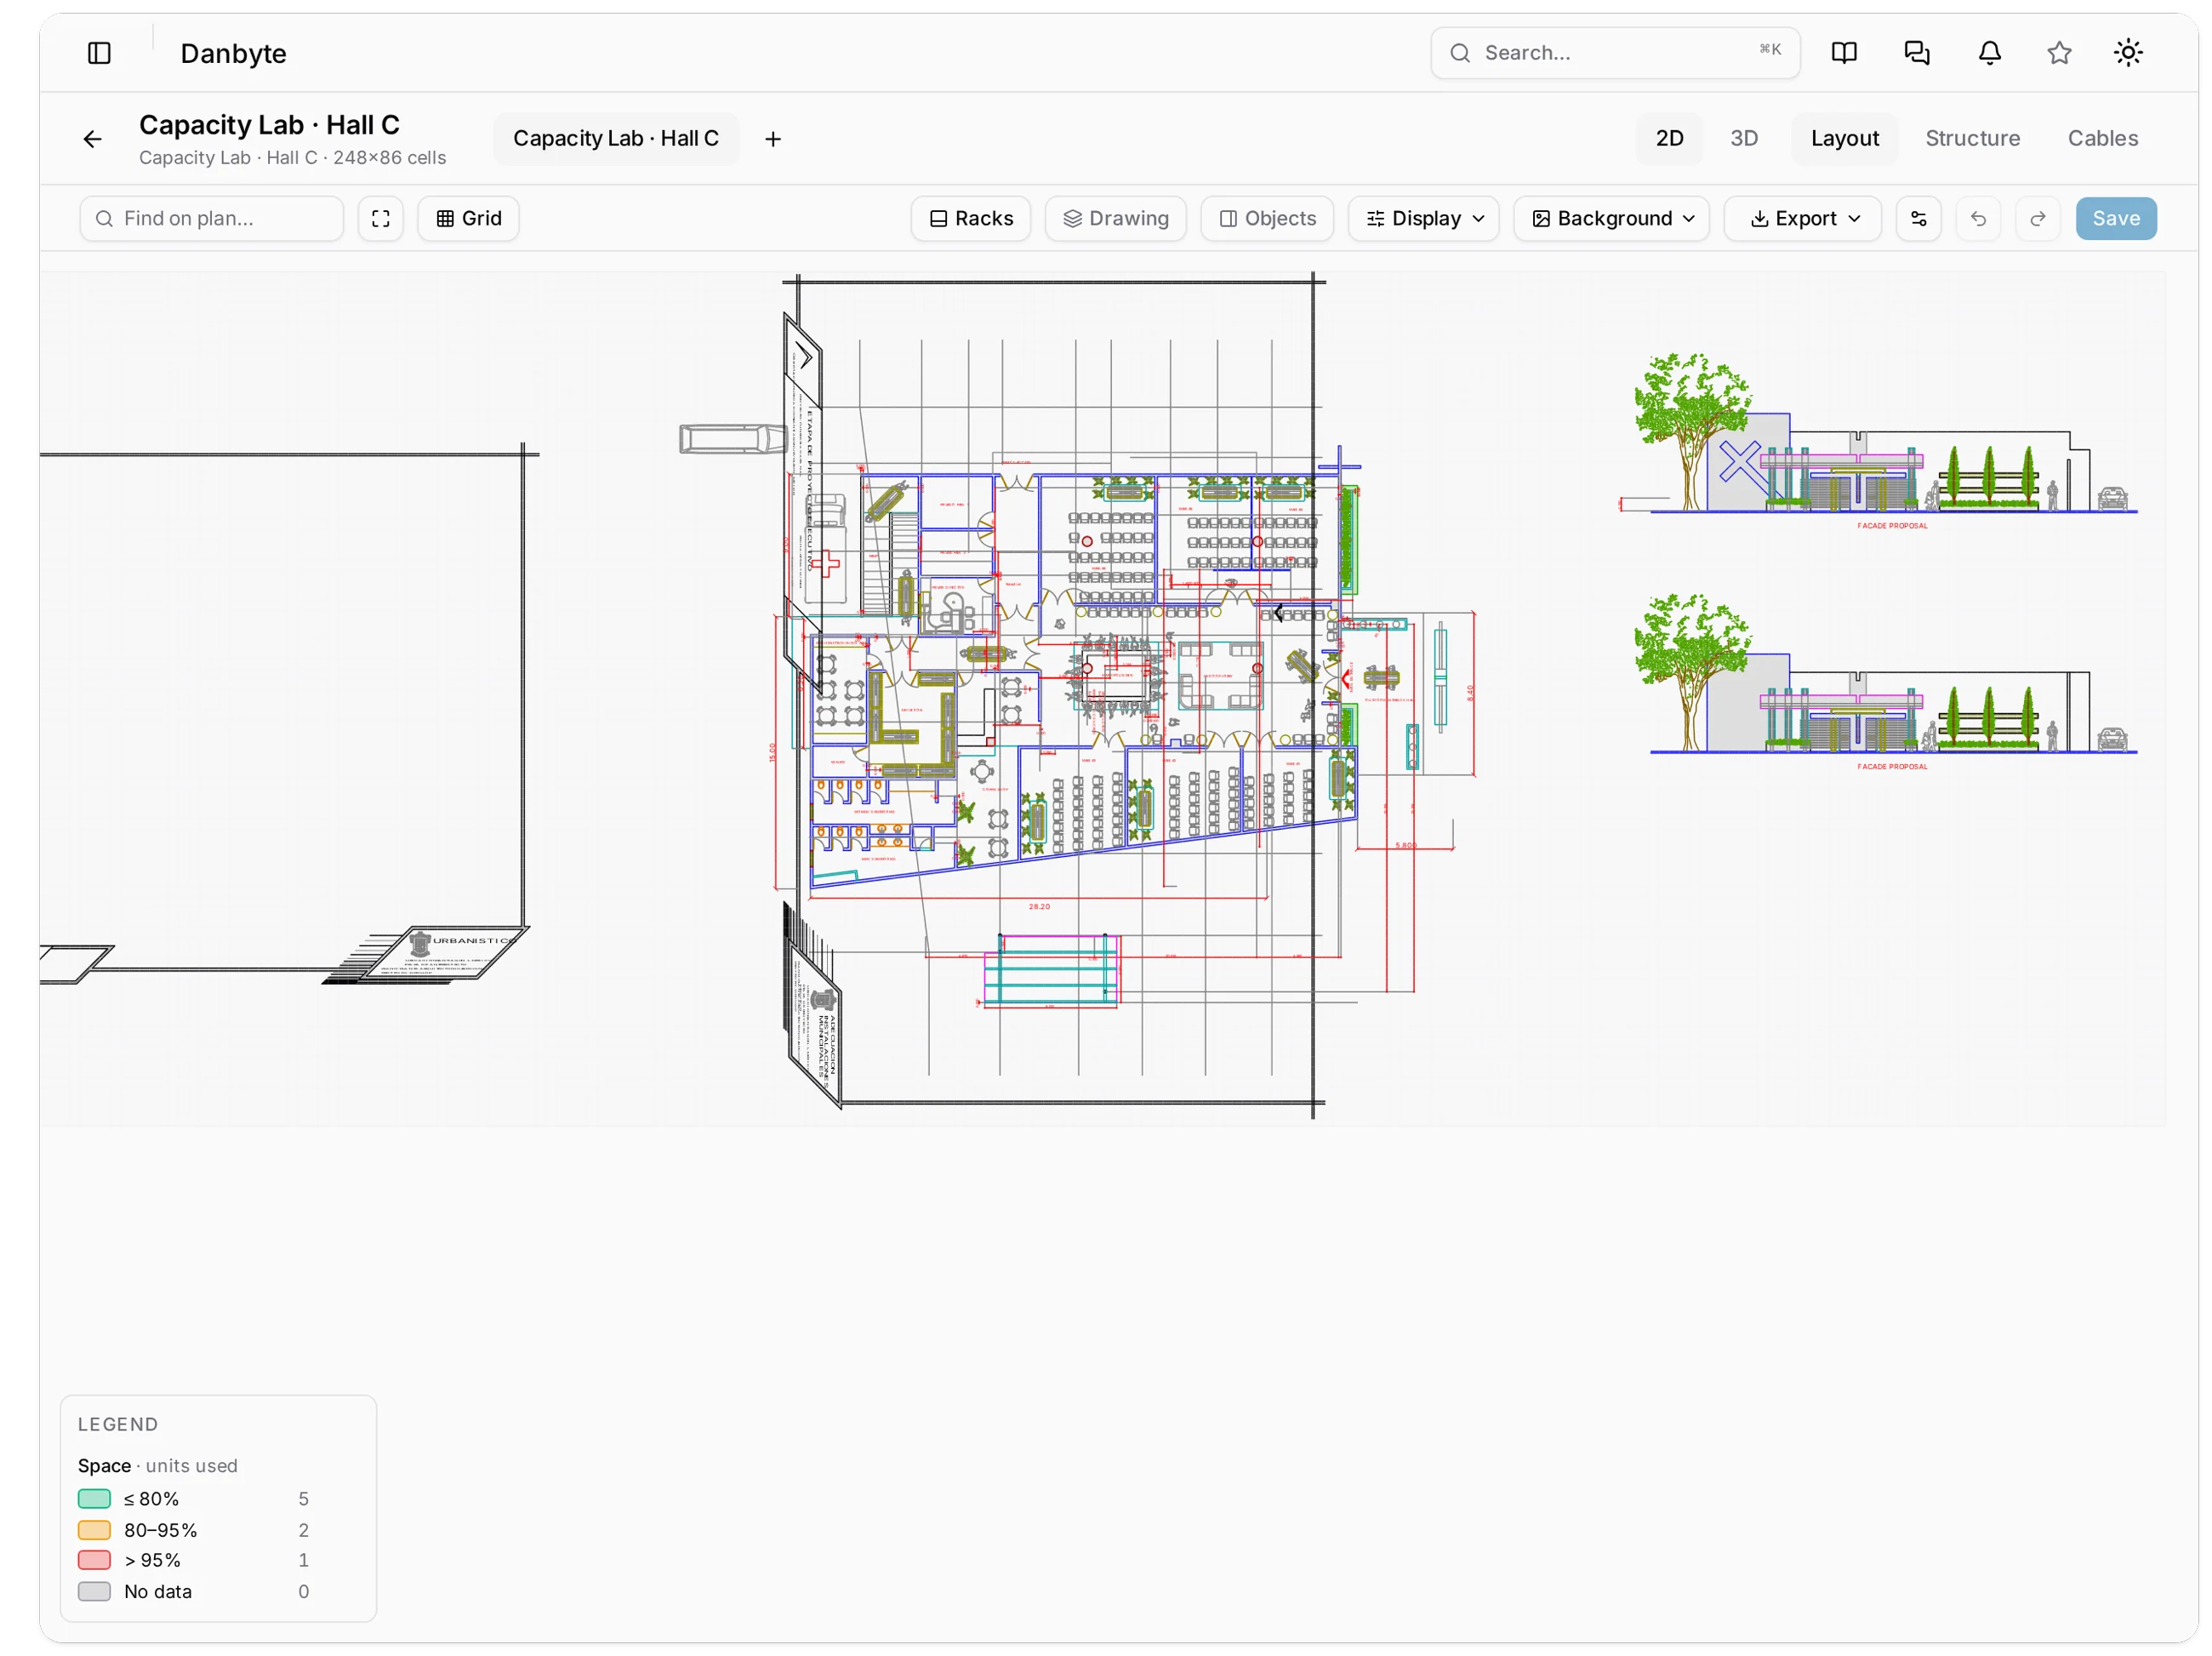The width and height of the screenshot is (2212, 1656).
Task: Switch to 3D view
Action: [x=1743, y=138]
